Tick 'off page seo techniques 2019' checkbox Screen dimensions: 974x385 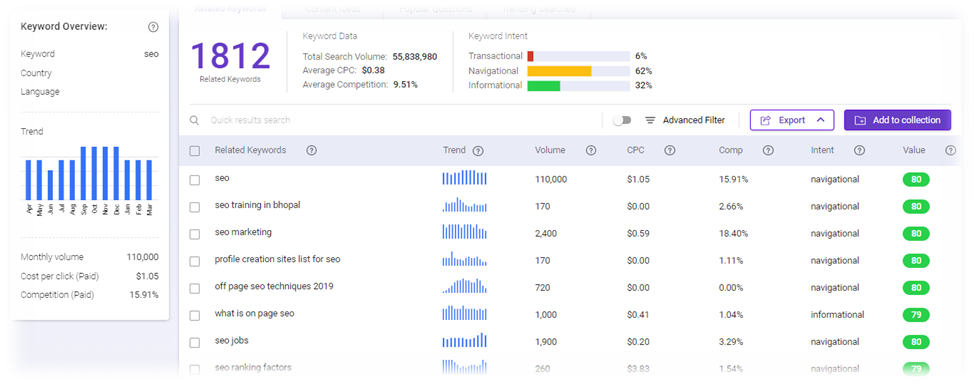click(194, 288)
